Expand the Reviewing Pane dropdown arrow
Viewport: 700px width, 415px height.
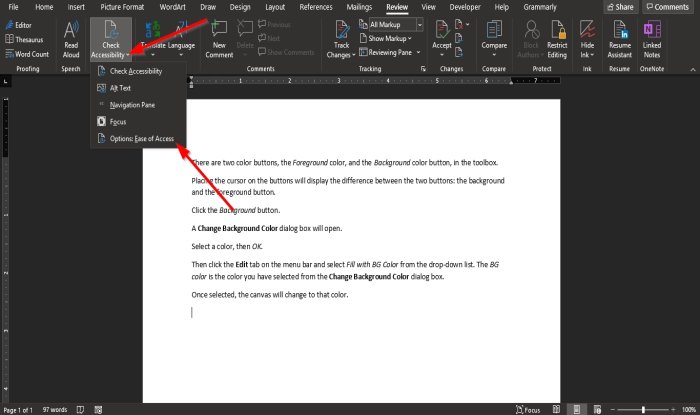(x=418, y=53)
